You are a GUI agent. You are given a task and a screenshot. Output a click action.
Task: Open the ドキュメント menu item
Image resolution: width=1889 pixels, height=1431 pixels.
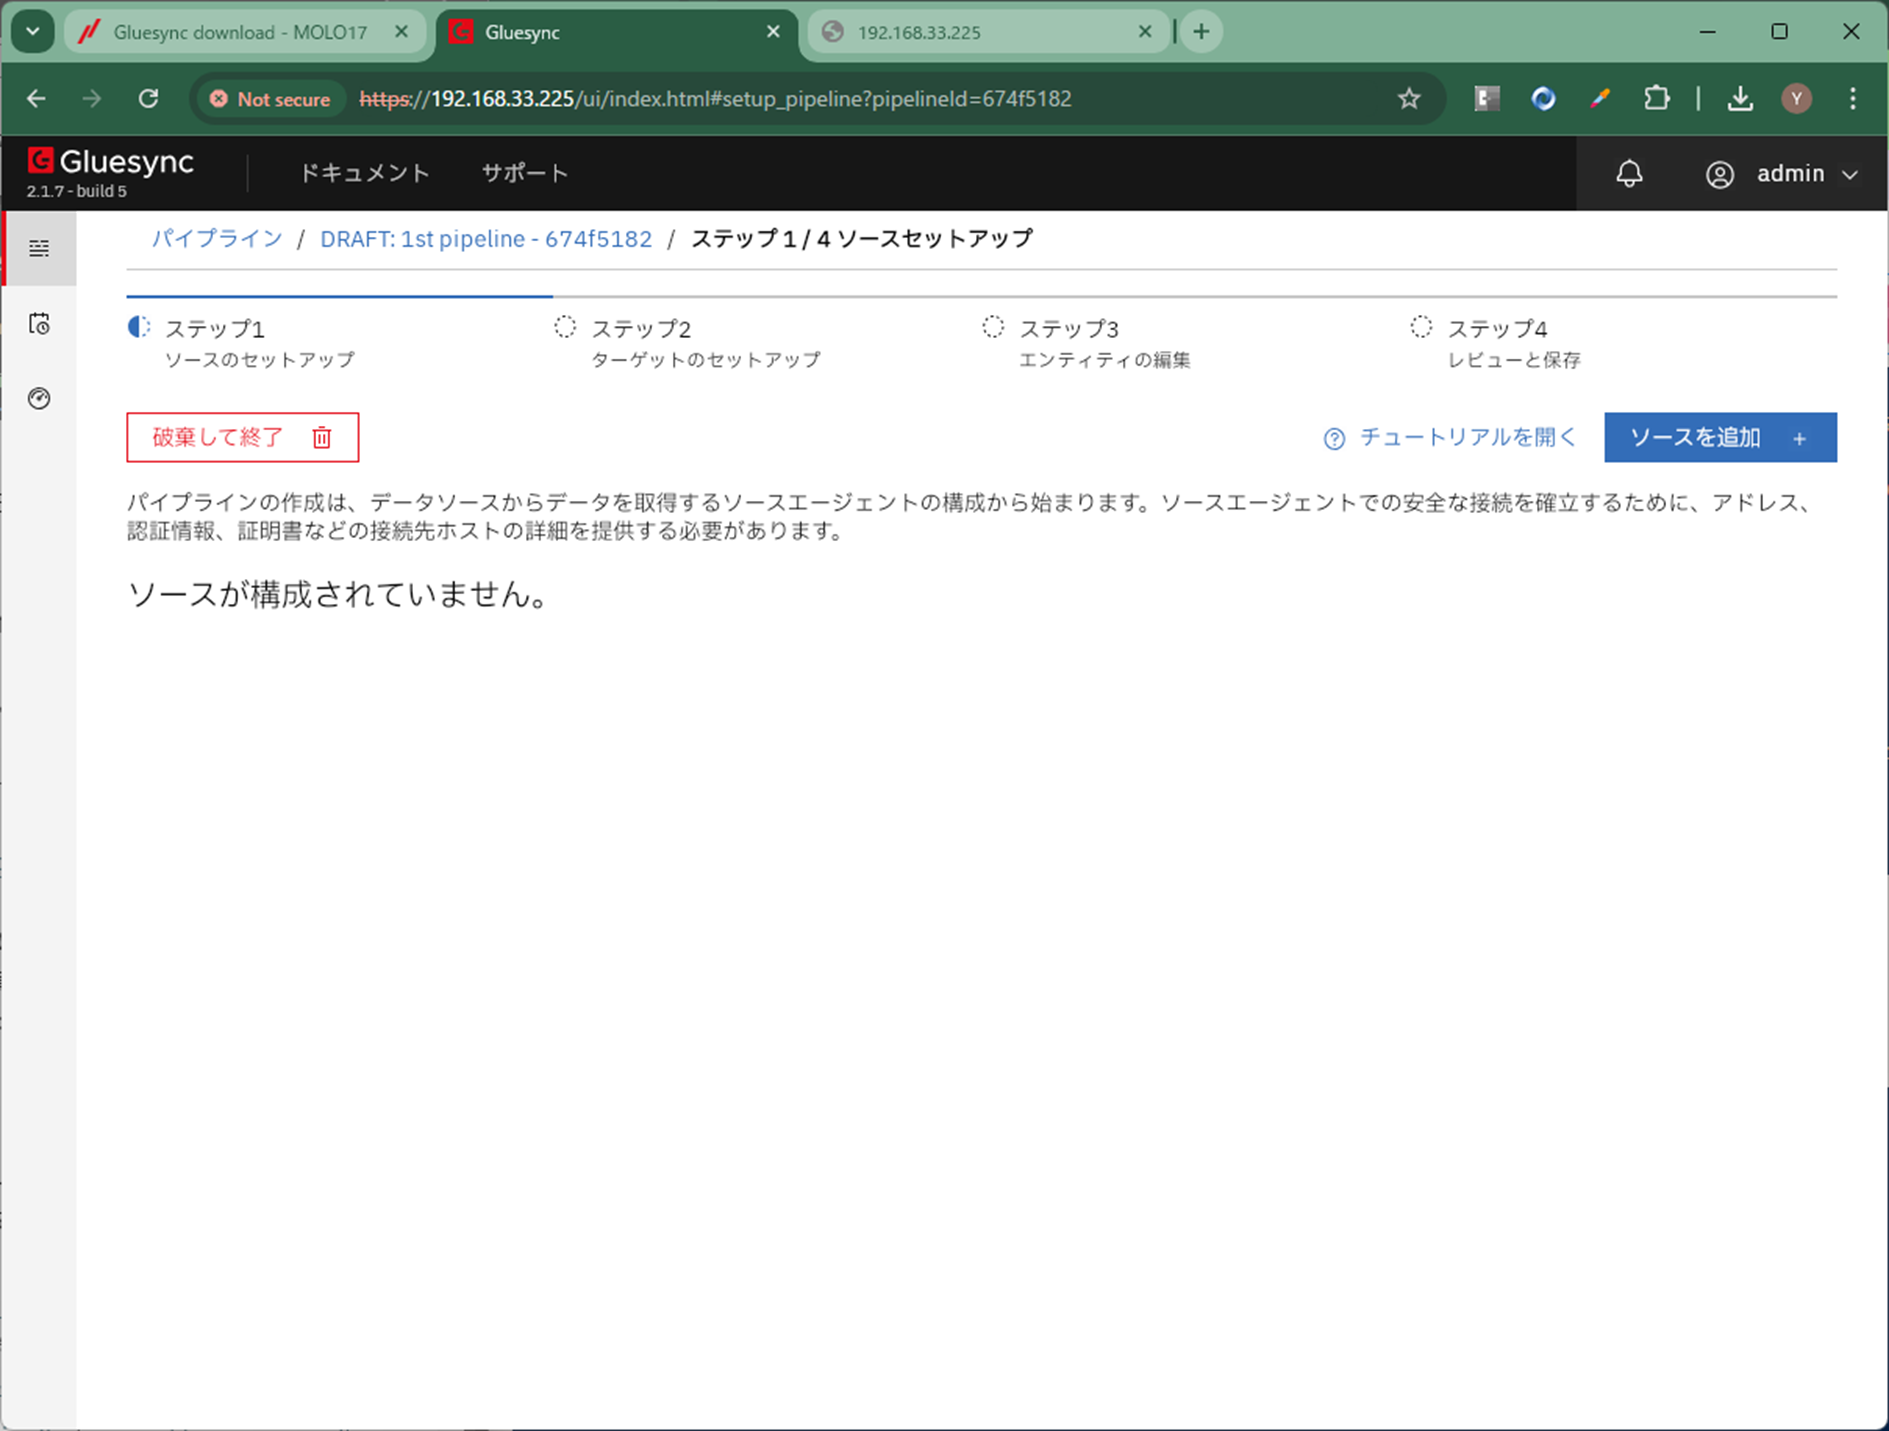(364, 173)
